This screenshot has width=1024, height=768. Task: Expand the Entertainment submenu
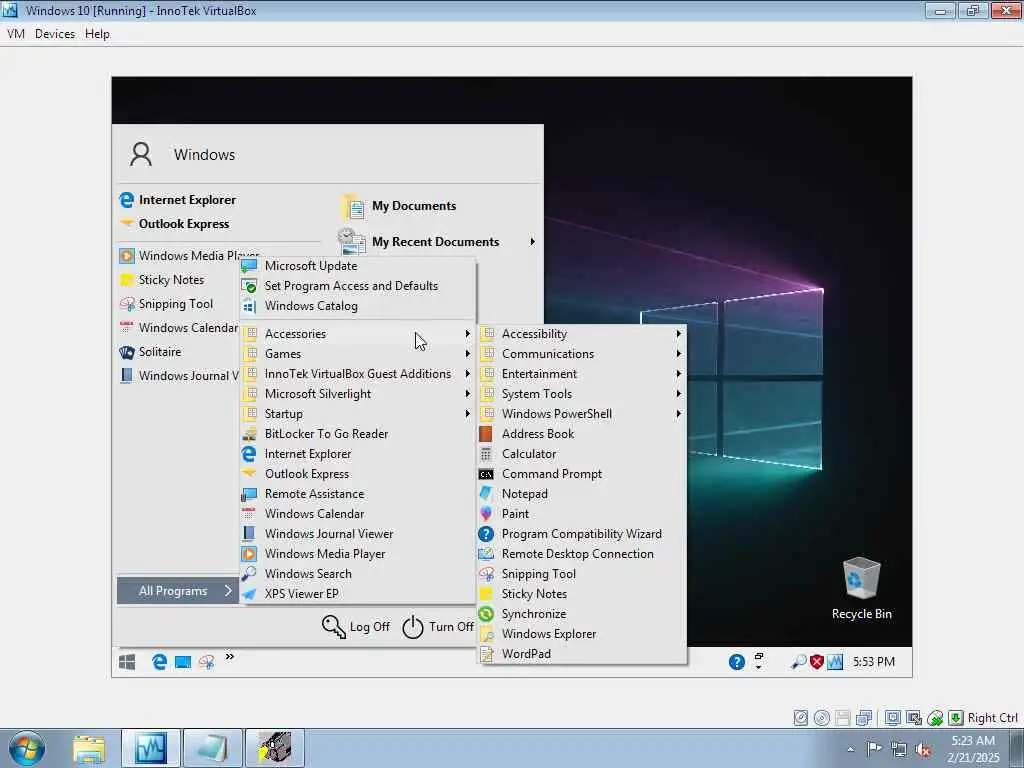tap(582, 374)
